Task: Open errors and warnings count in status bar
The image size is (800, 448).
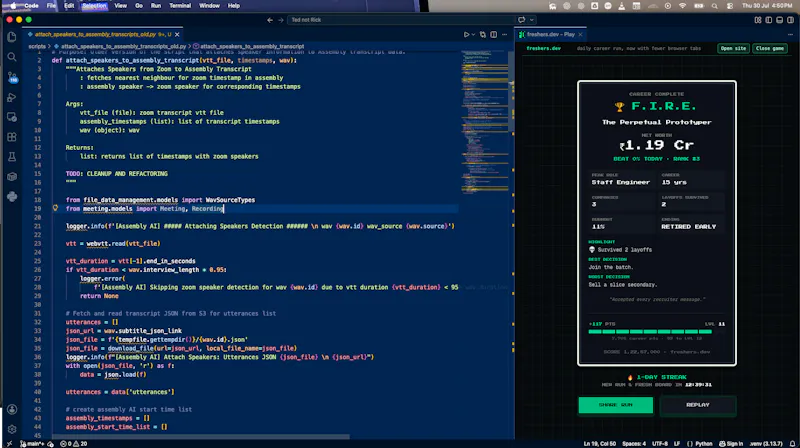Action: point(73,443)
